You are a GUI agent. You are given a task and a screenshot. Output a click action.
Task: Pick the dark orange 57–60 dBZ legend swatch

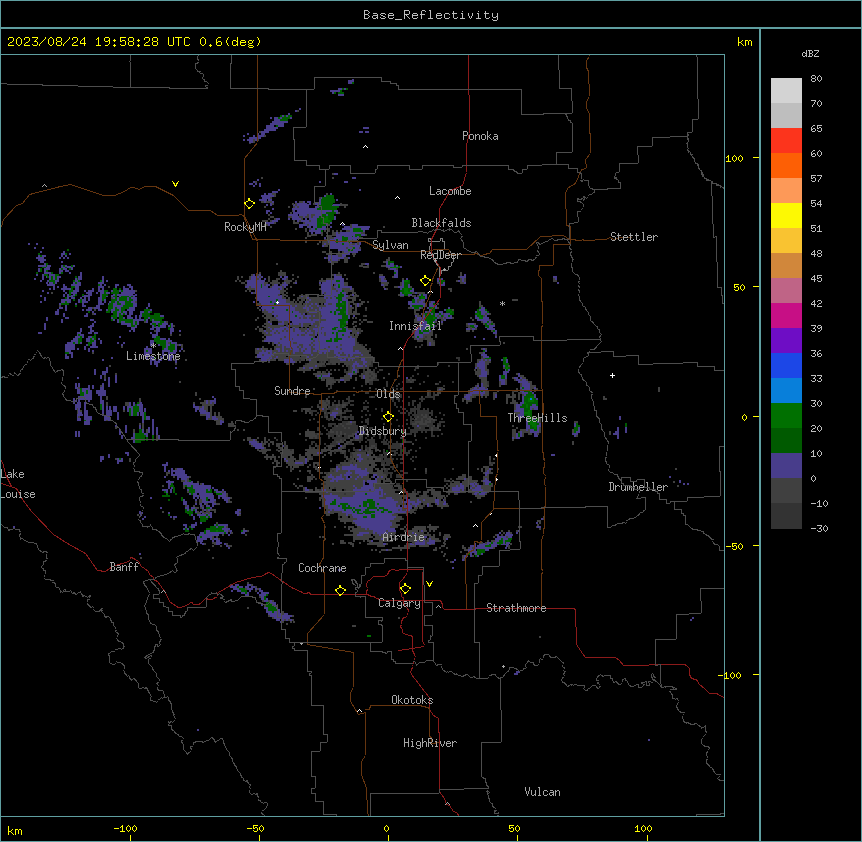point(786,166)
